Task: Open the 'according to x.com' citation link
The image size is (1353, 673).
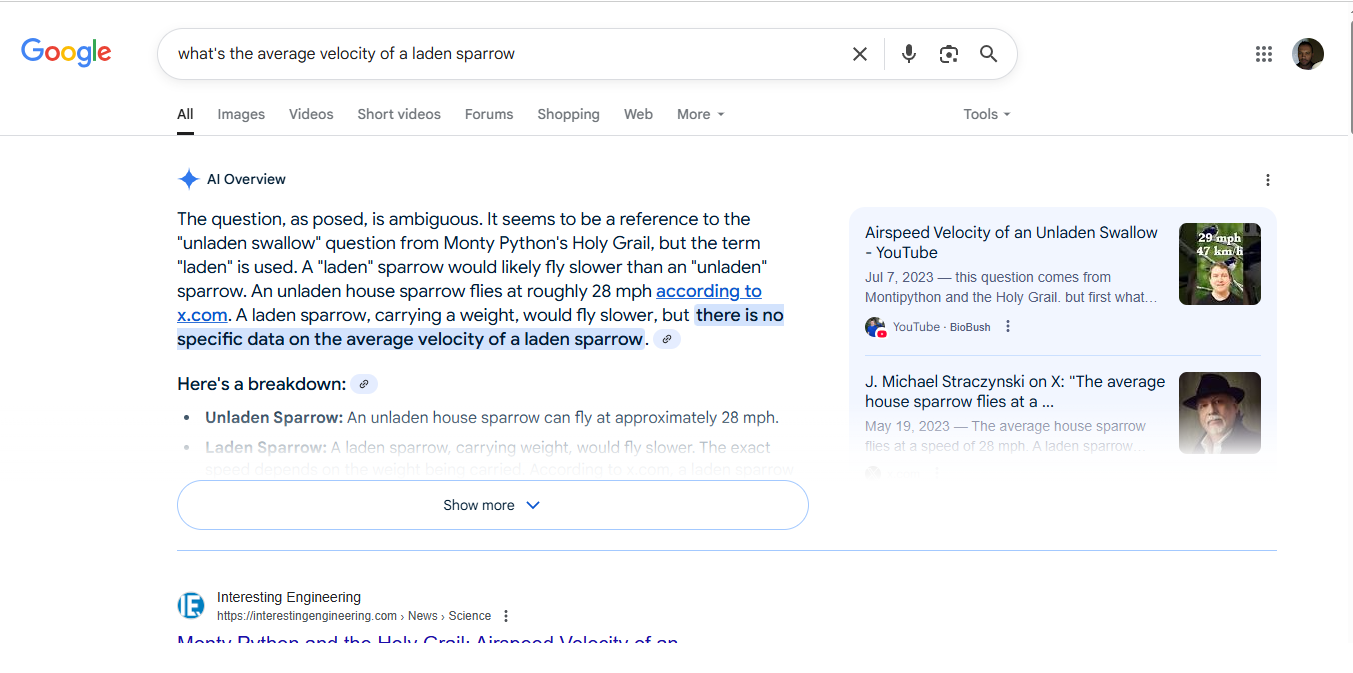Action: coord(708,290)
